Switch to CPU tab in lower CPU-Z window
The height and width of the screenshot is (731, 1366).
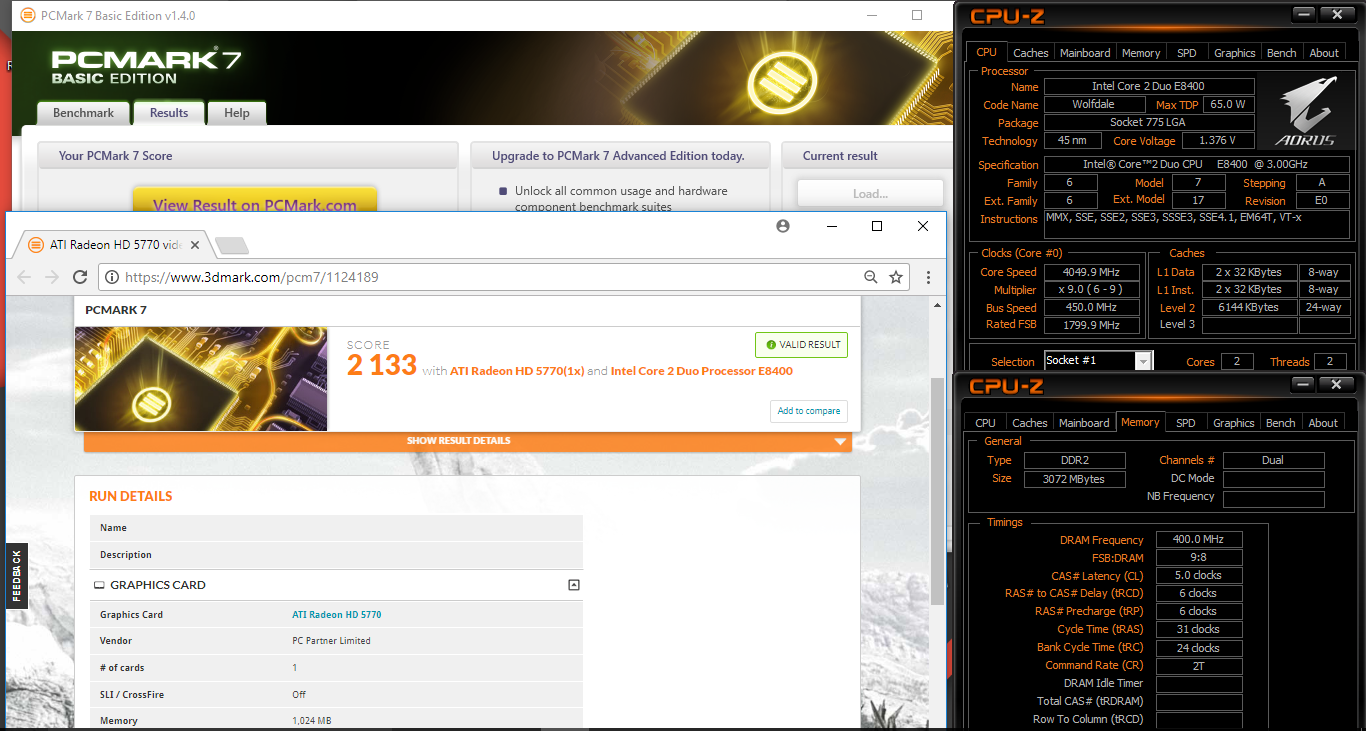(985, 423)
